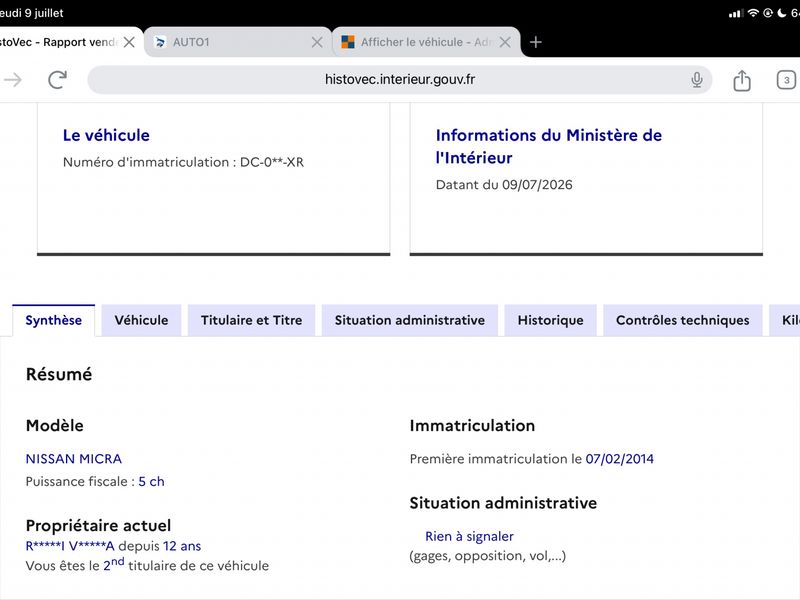Open the share sheet icon
This screenshot has width=800, height=600.
(741, 80)
